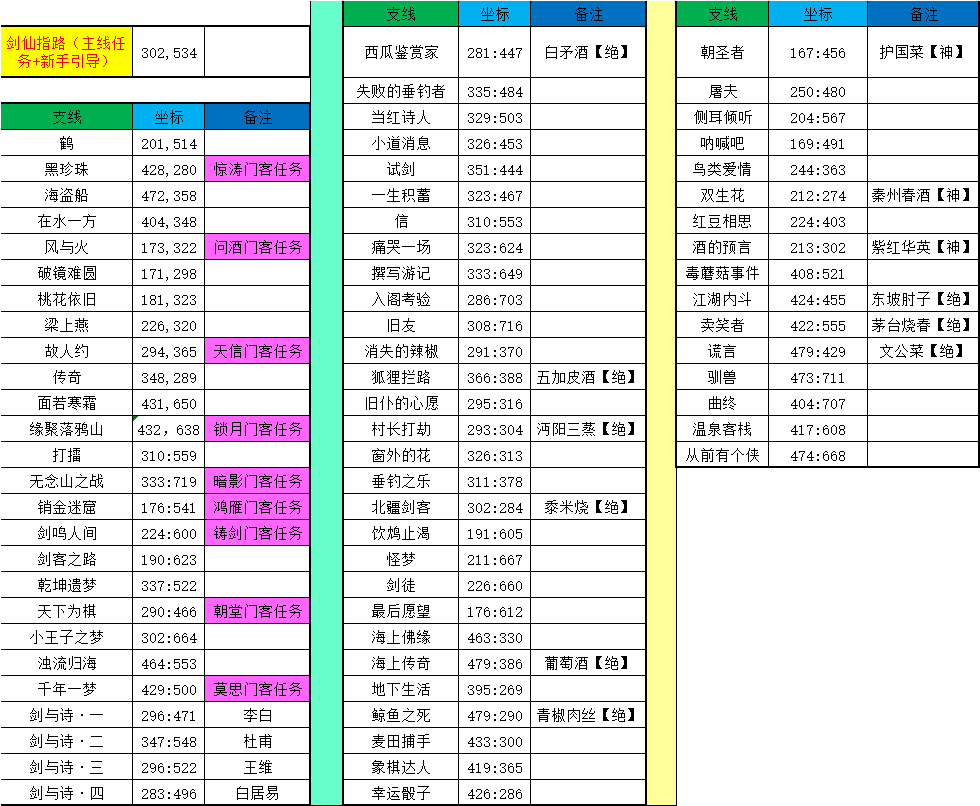Click the 剑与诗・四 quest cell
Viewport: 980px width, 806px height.
point(66,794)
